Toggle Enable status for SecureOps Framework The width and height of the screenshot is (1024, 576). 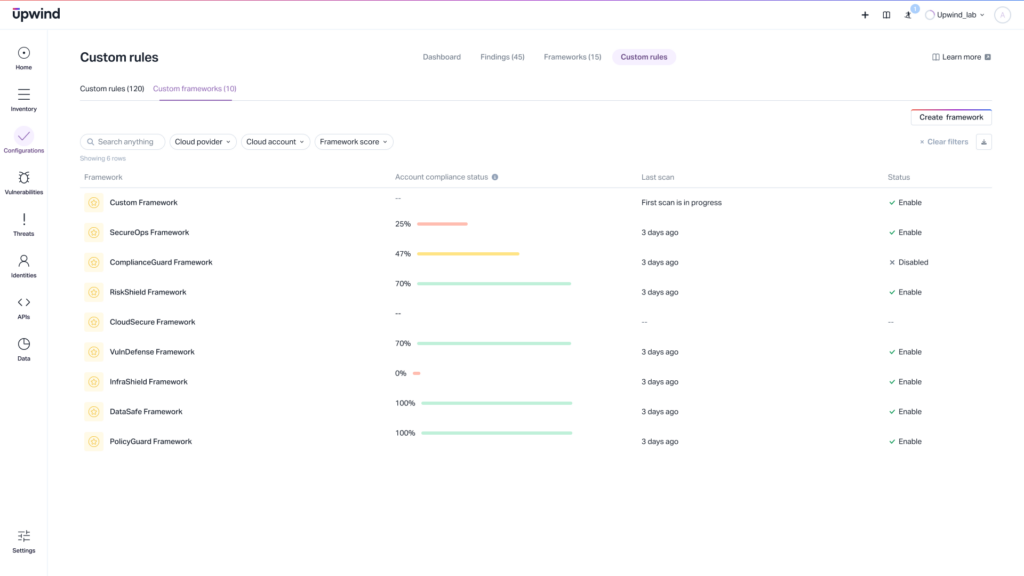[905, 232]
